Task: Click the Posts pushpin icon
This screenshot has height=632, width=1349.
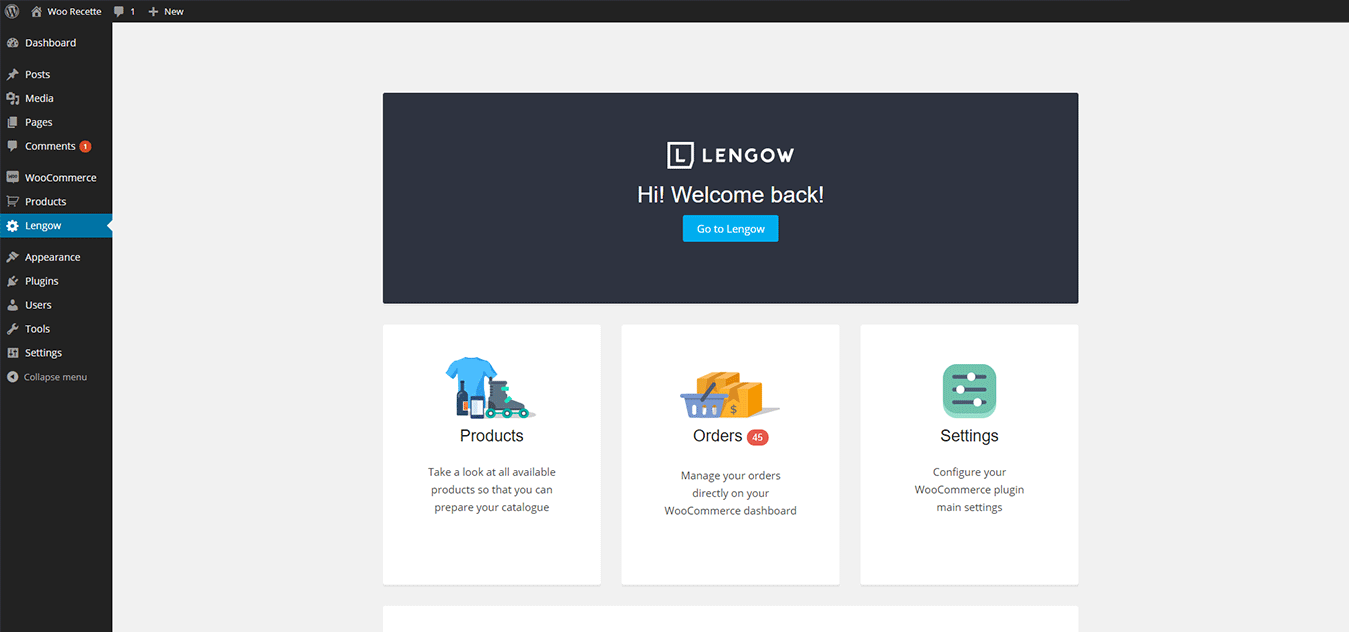Action: [12, 74]
